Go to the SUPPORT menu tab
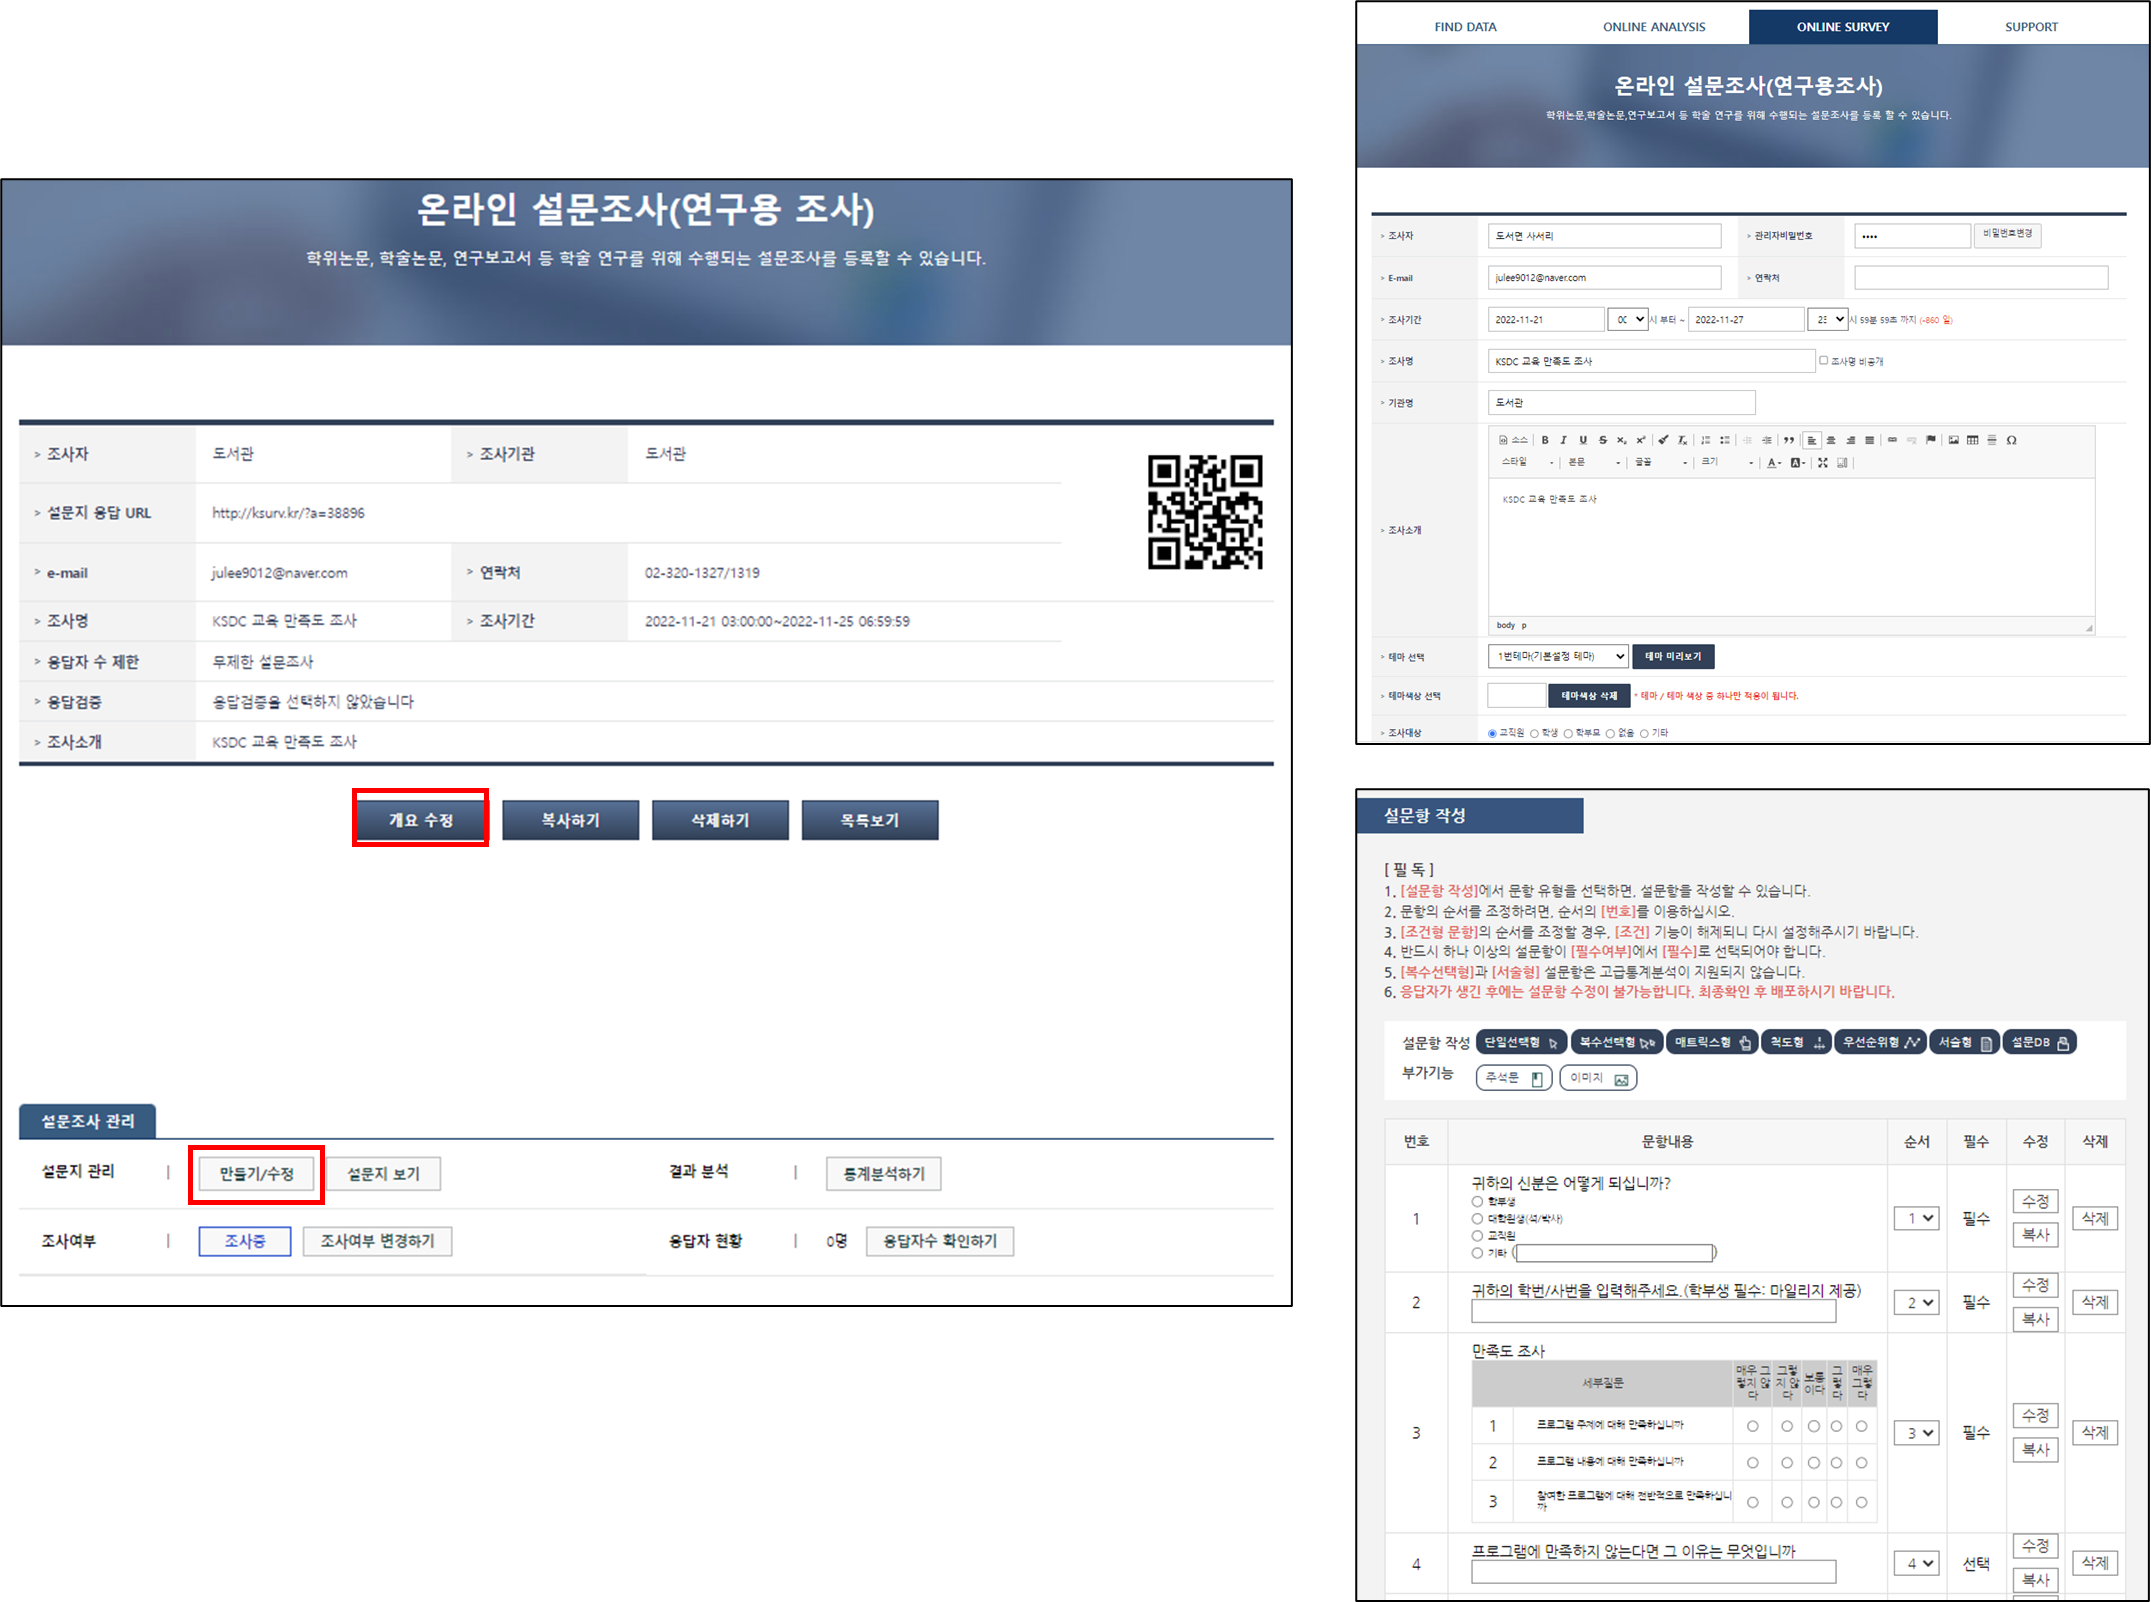 [2031, 27]
